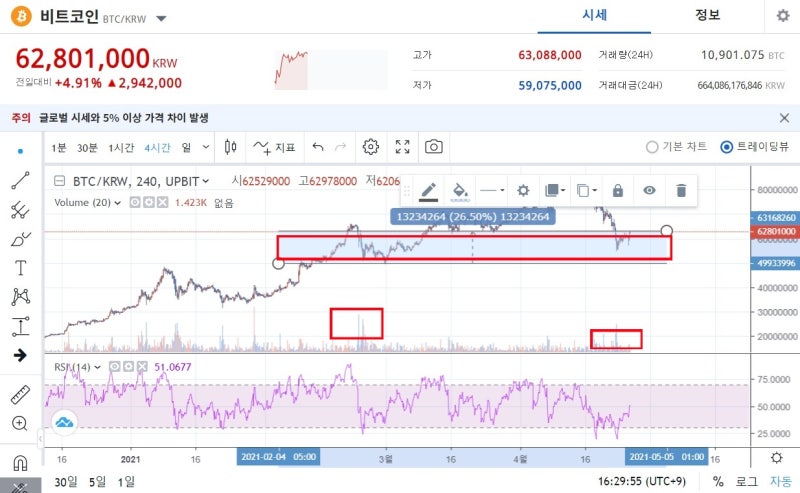Viewport: 800px width, 493px height.
Task: Open the 지표 indicators menu
Action: (x=274, y=147)
